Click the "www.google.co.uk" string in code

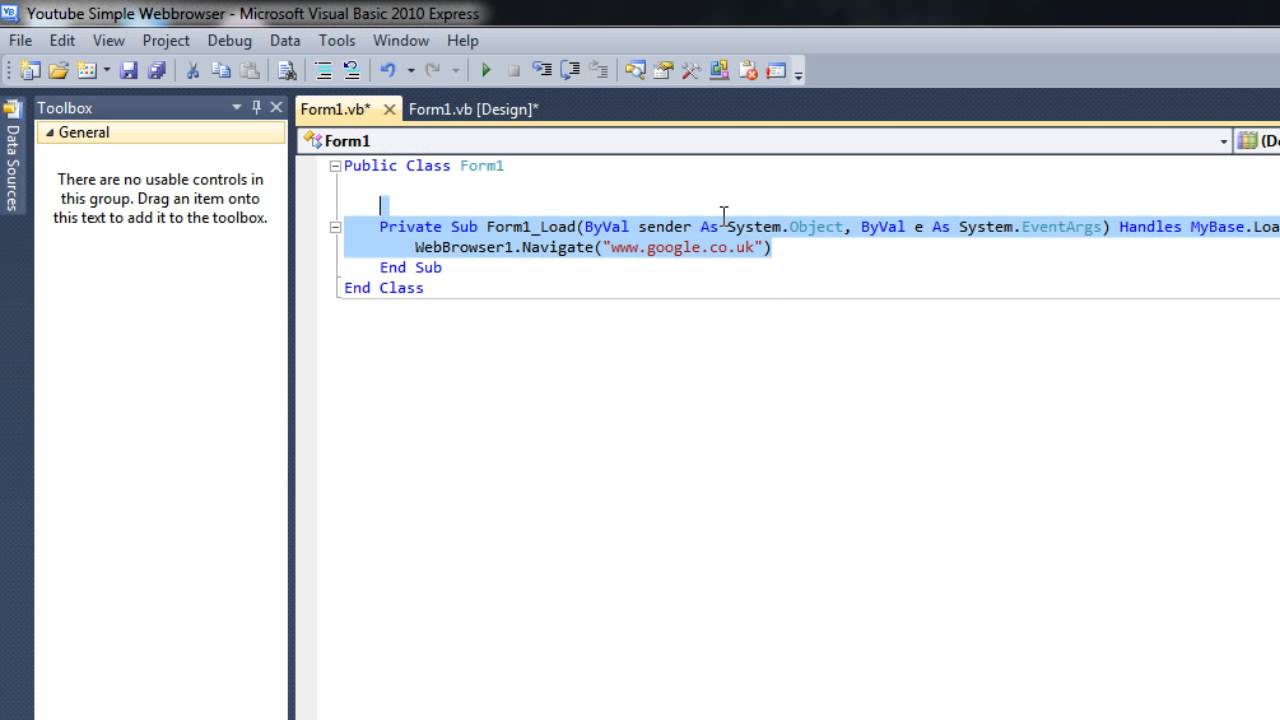tap(682, 247)
